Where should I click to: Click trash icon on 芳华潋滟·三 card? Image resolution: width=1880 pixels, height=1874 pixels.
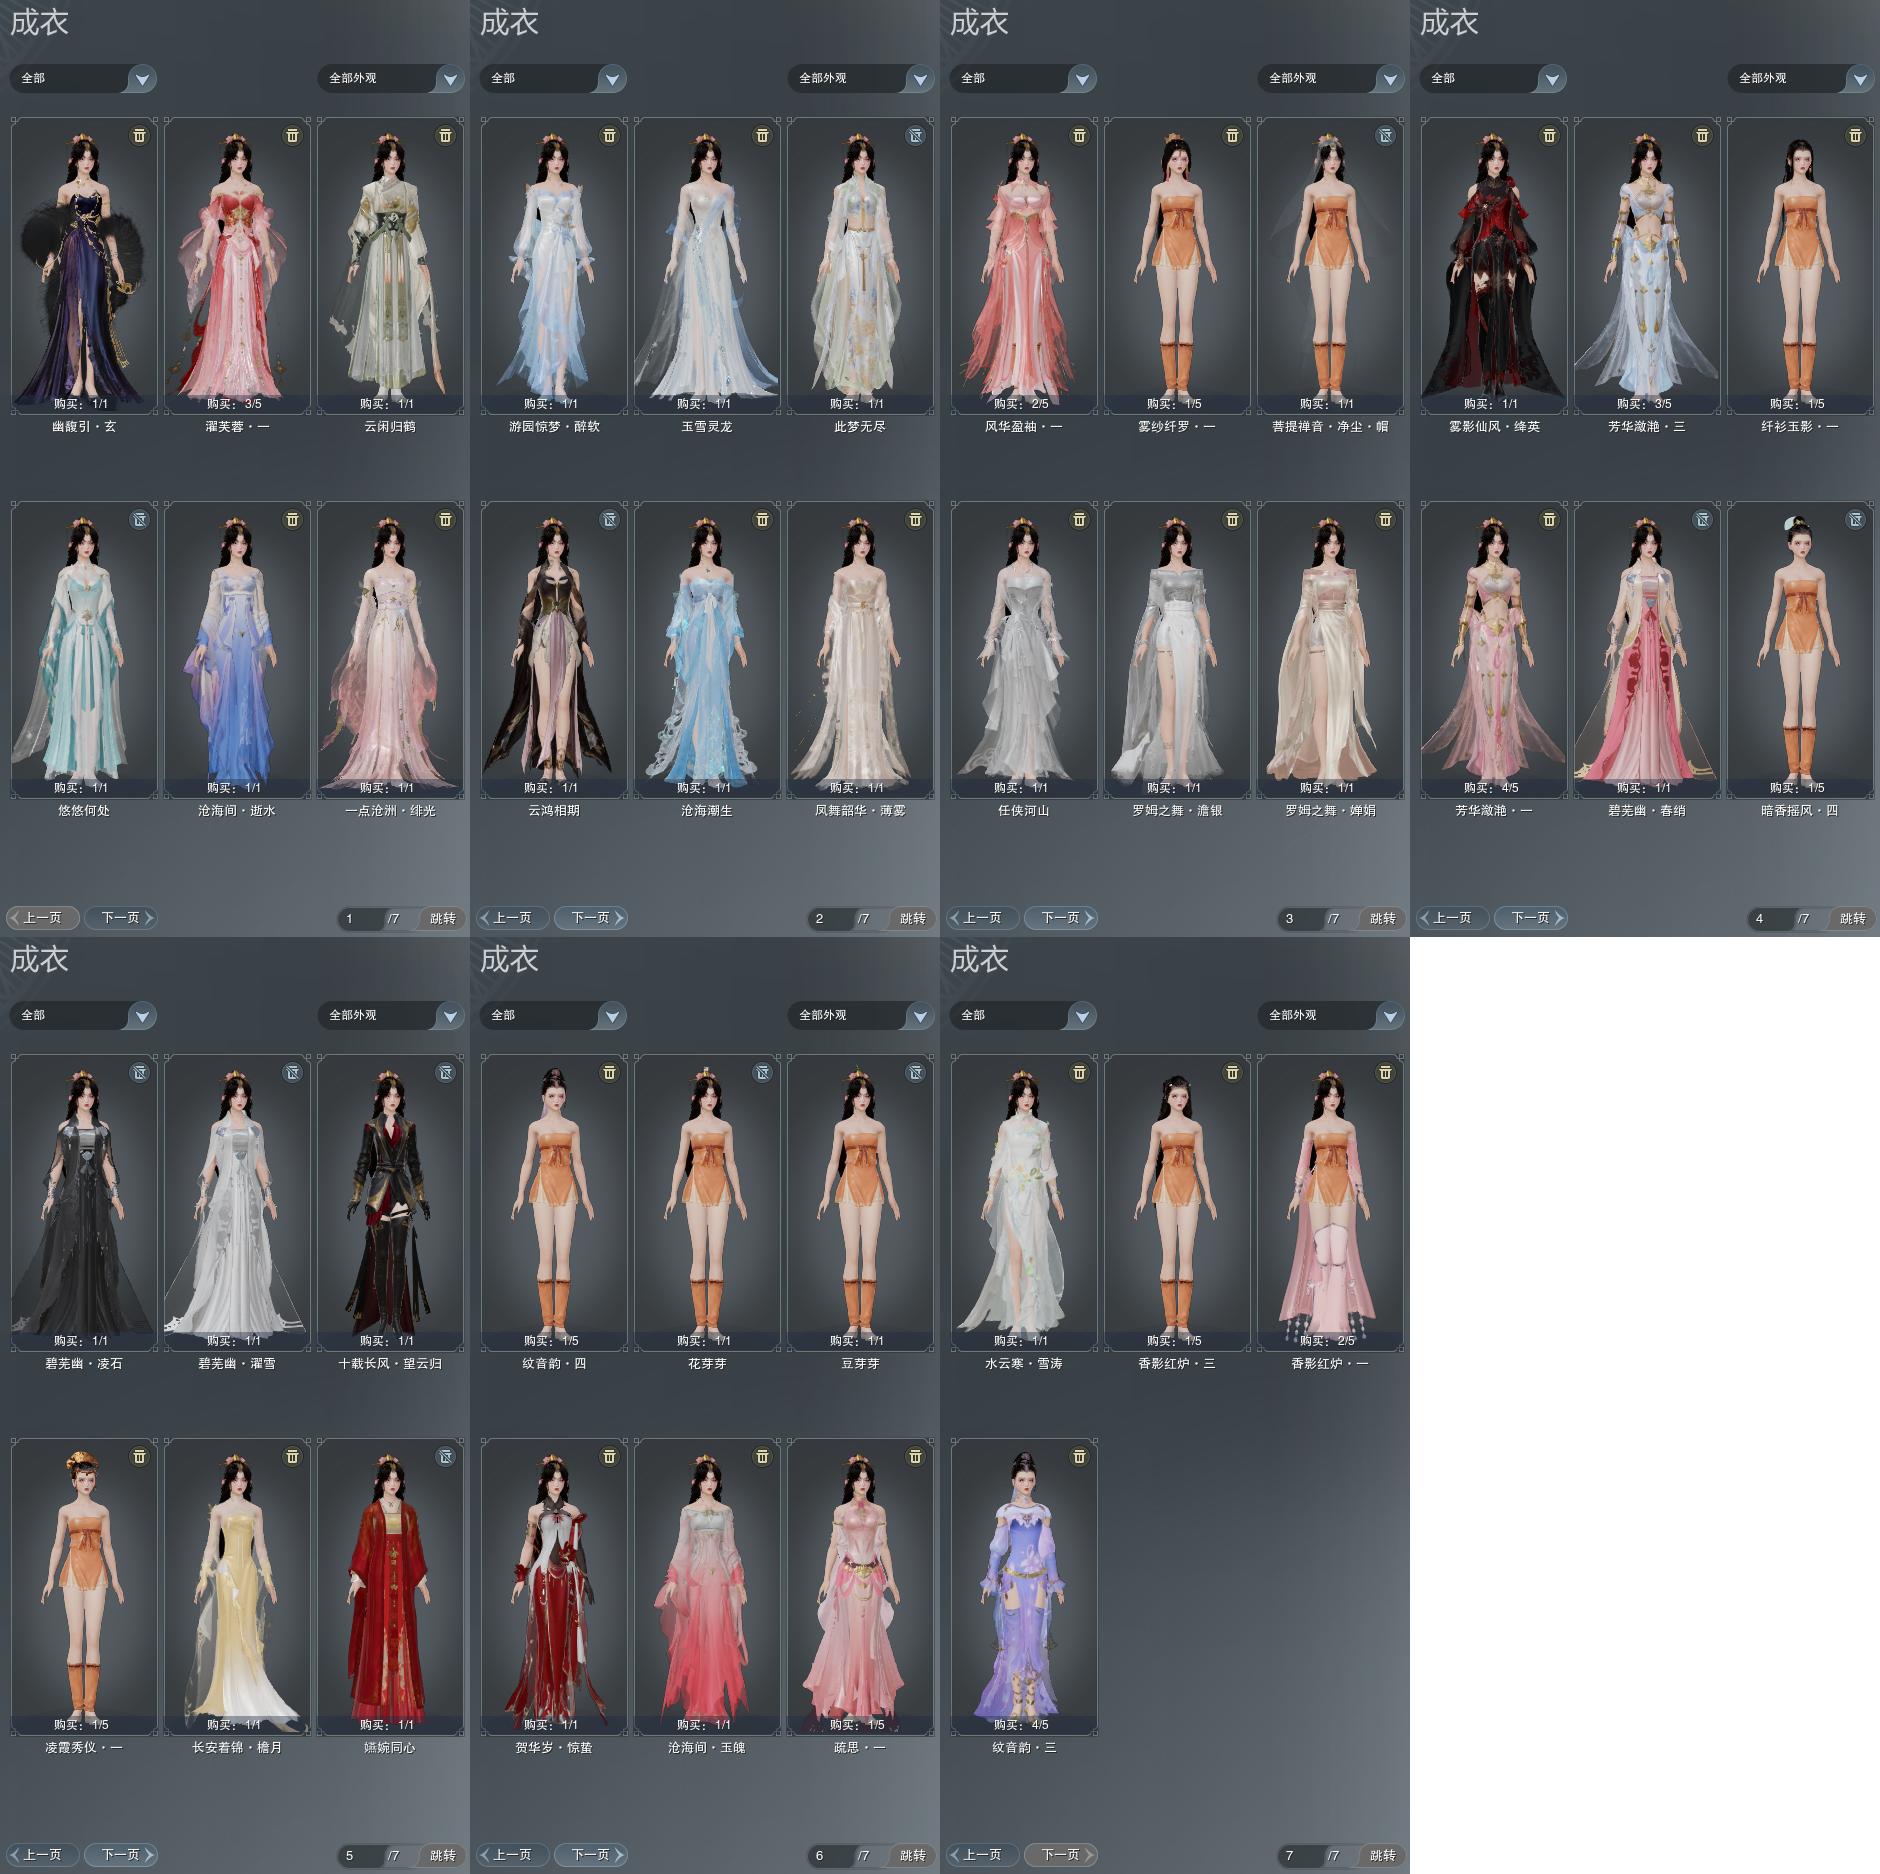(x=1702, y=135)
